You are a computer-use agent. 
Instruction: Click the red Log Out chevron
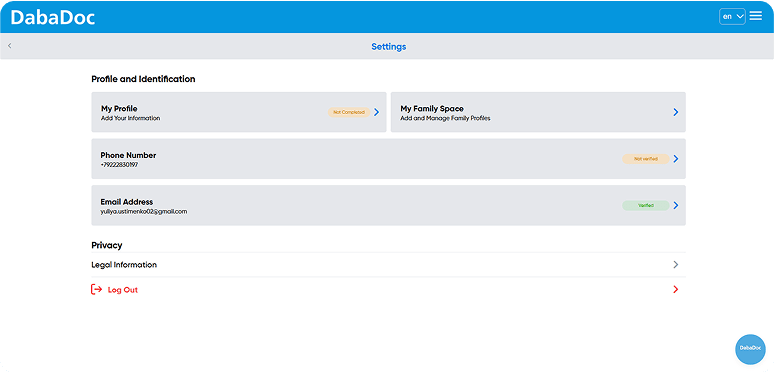pyautogui.click(x=676, y=290)
